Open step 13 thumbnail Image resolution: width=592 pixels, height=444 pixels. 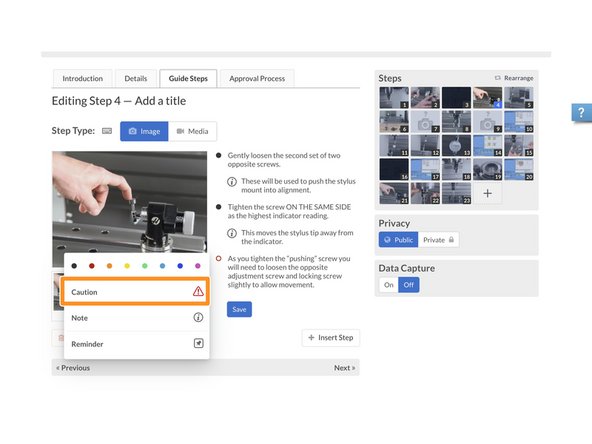(456, 146)
